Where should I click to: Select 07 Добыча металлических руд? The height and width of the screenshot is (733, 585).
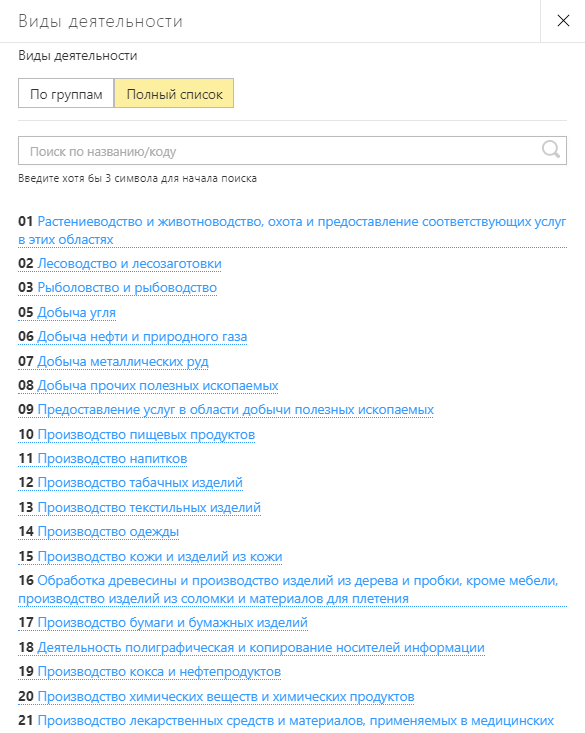[x=114, y=361]
